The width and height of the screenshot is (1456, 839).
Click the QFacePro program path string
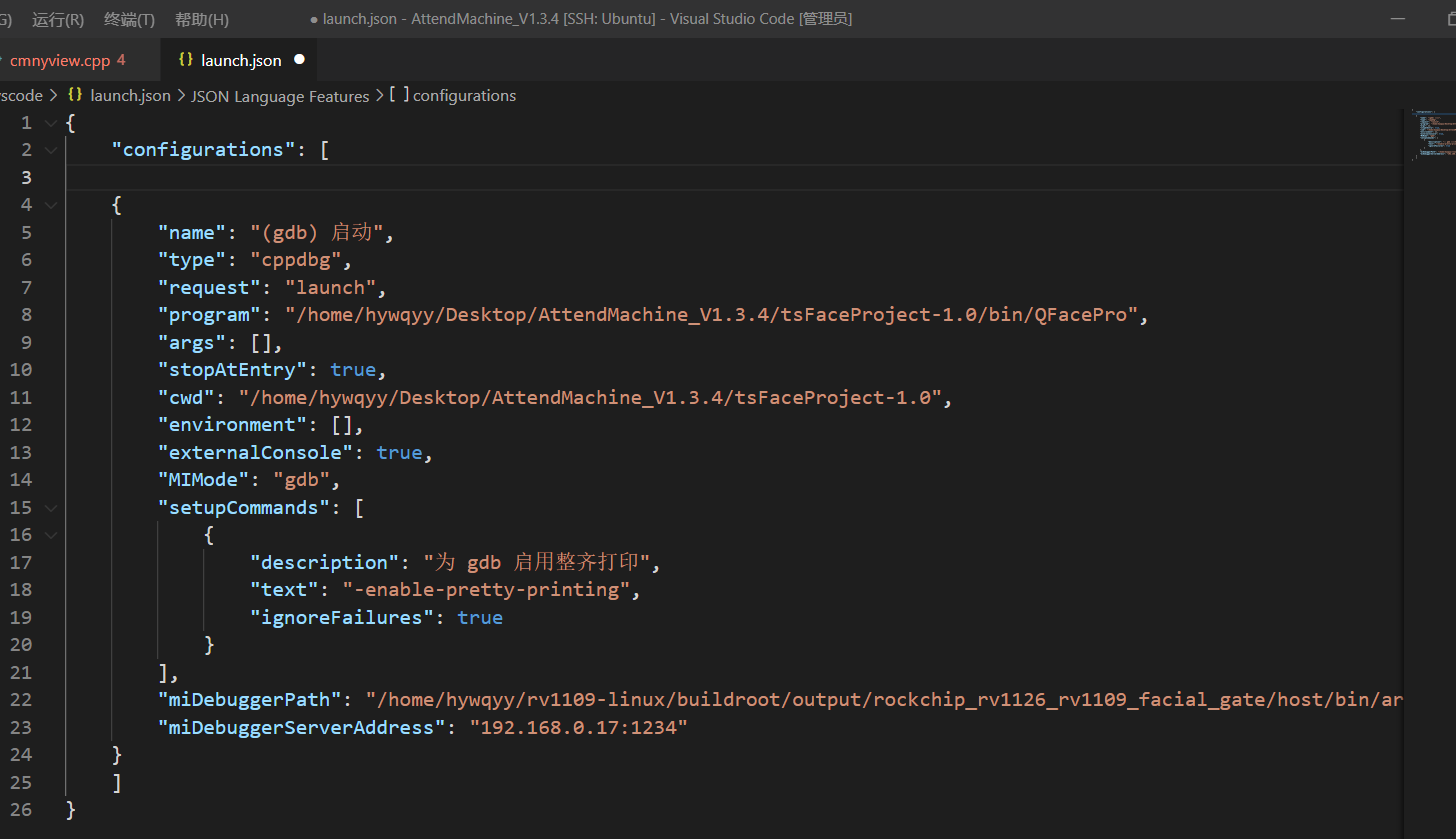[712, 315]
